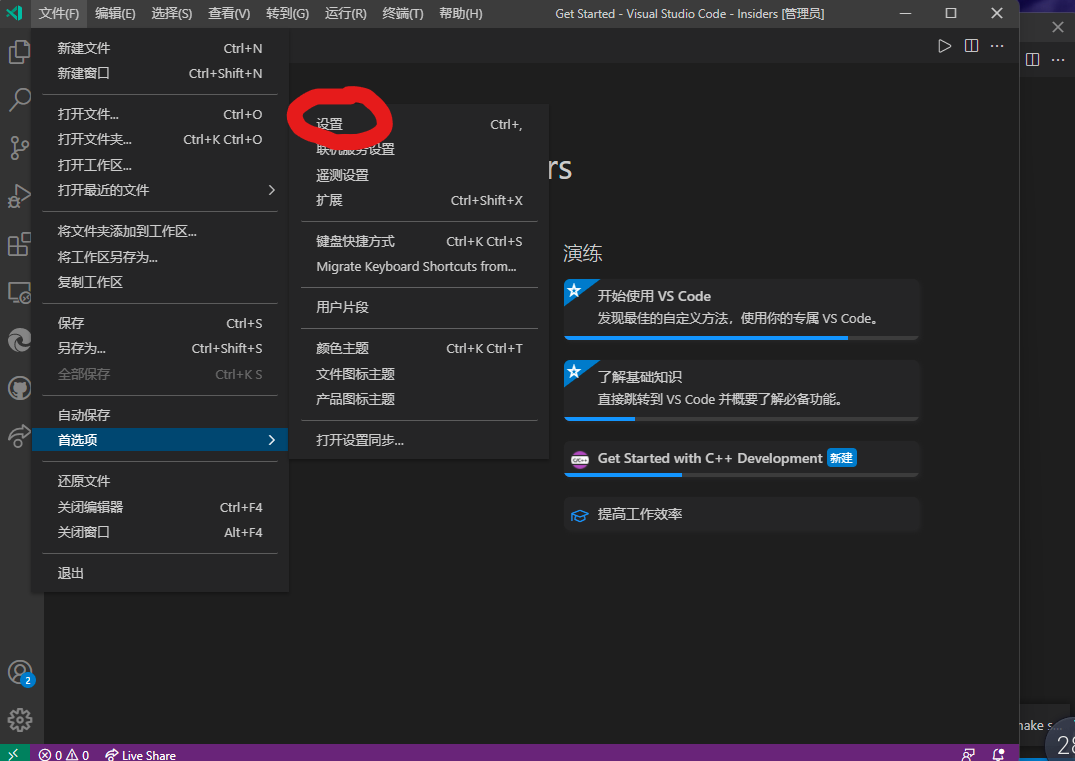The width and height of the screenshot is (1075, 761).
Task: Open the Extensions view icon
Action: (19, 244)
